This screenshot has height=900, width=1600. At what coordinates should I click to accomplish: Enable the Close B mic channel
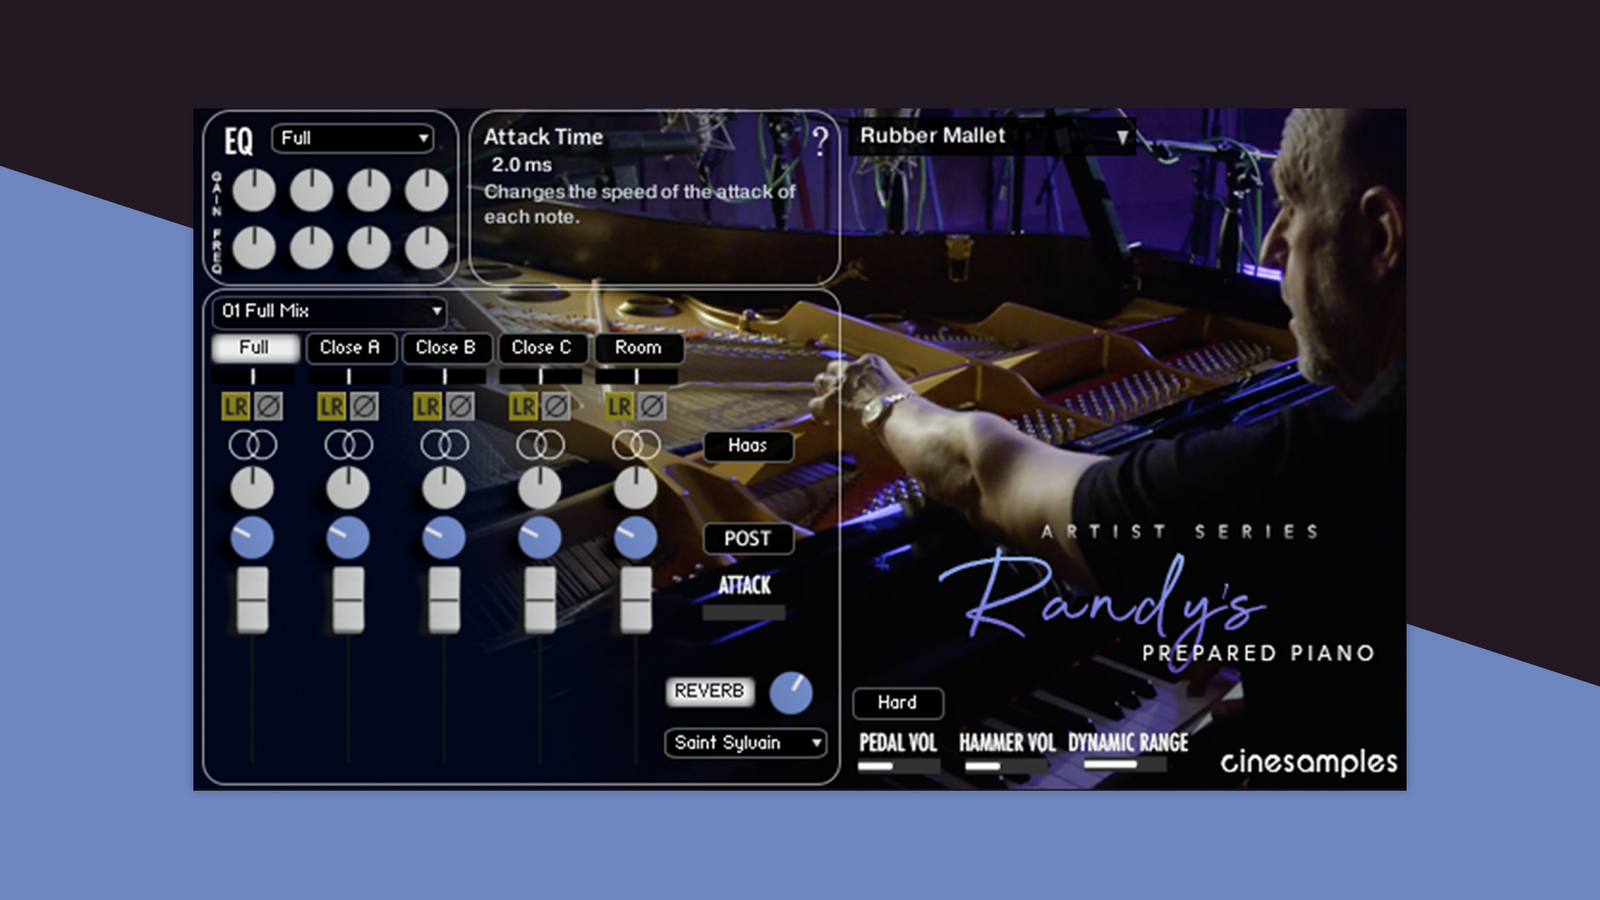point(445,347)
